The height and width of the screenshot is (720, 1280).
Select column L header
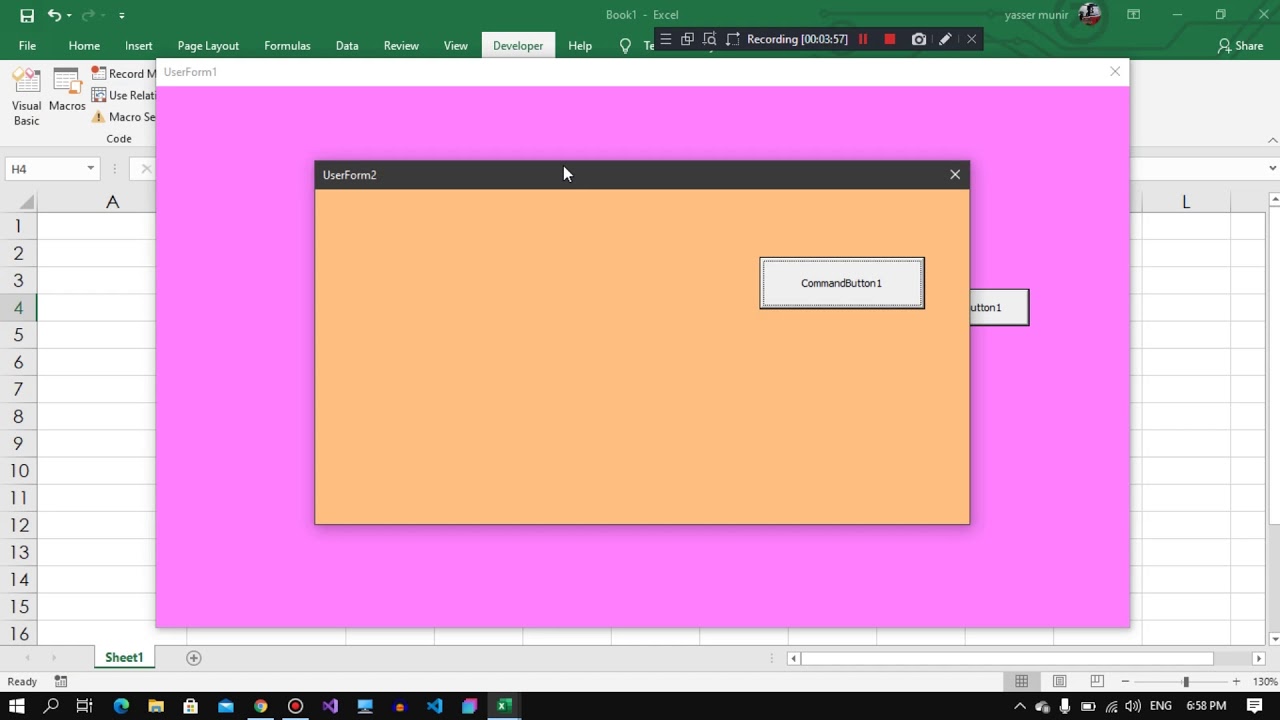coord(1186,202)
